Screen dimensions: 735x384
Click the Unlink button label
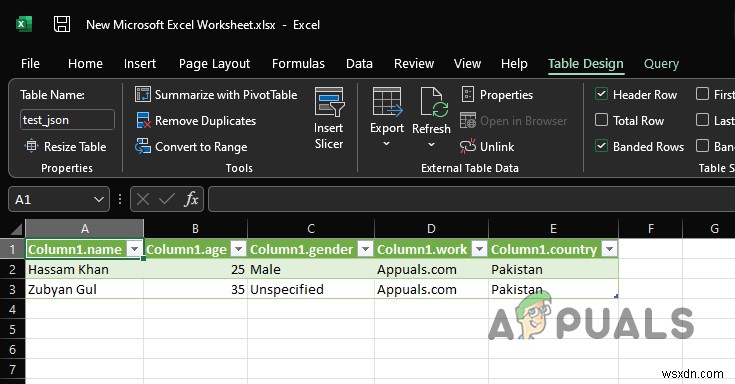coord(497,147)
